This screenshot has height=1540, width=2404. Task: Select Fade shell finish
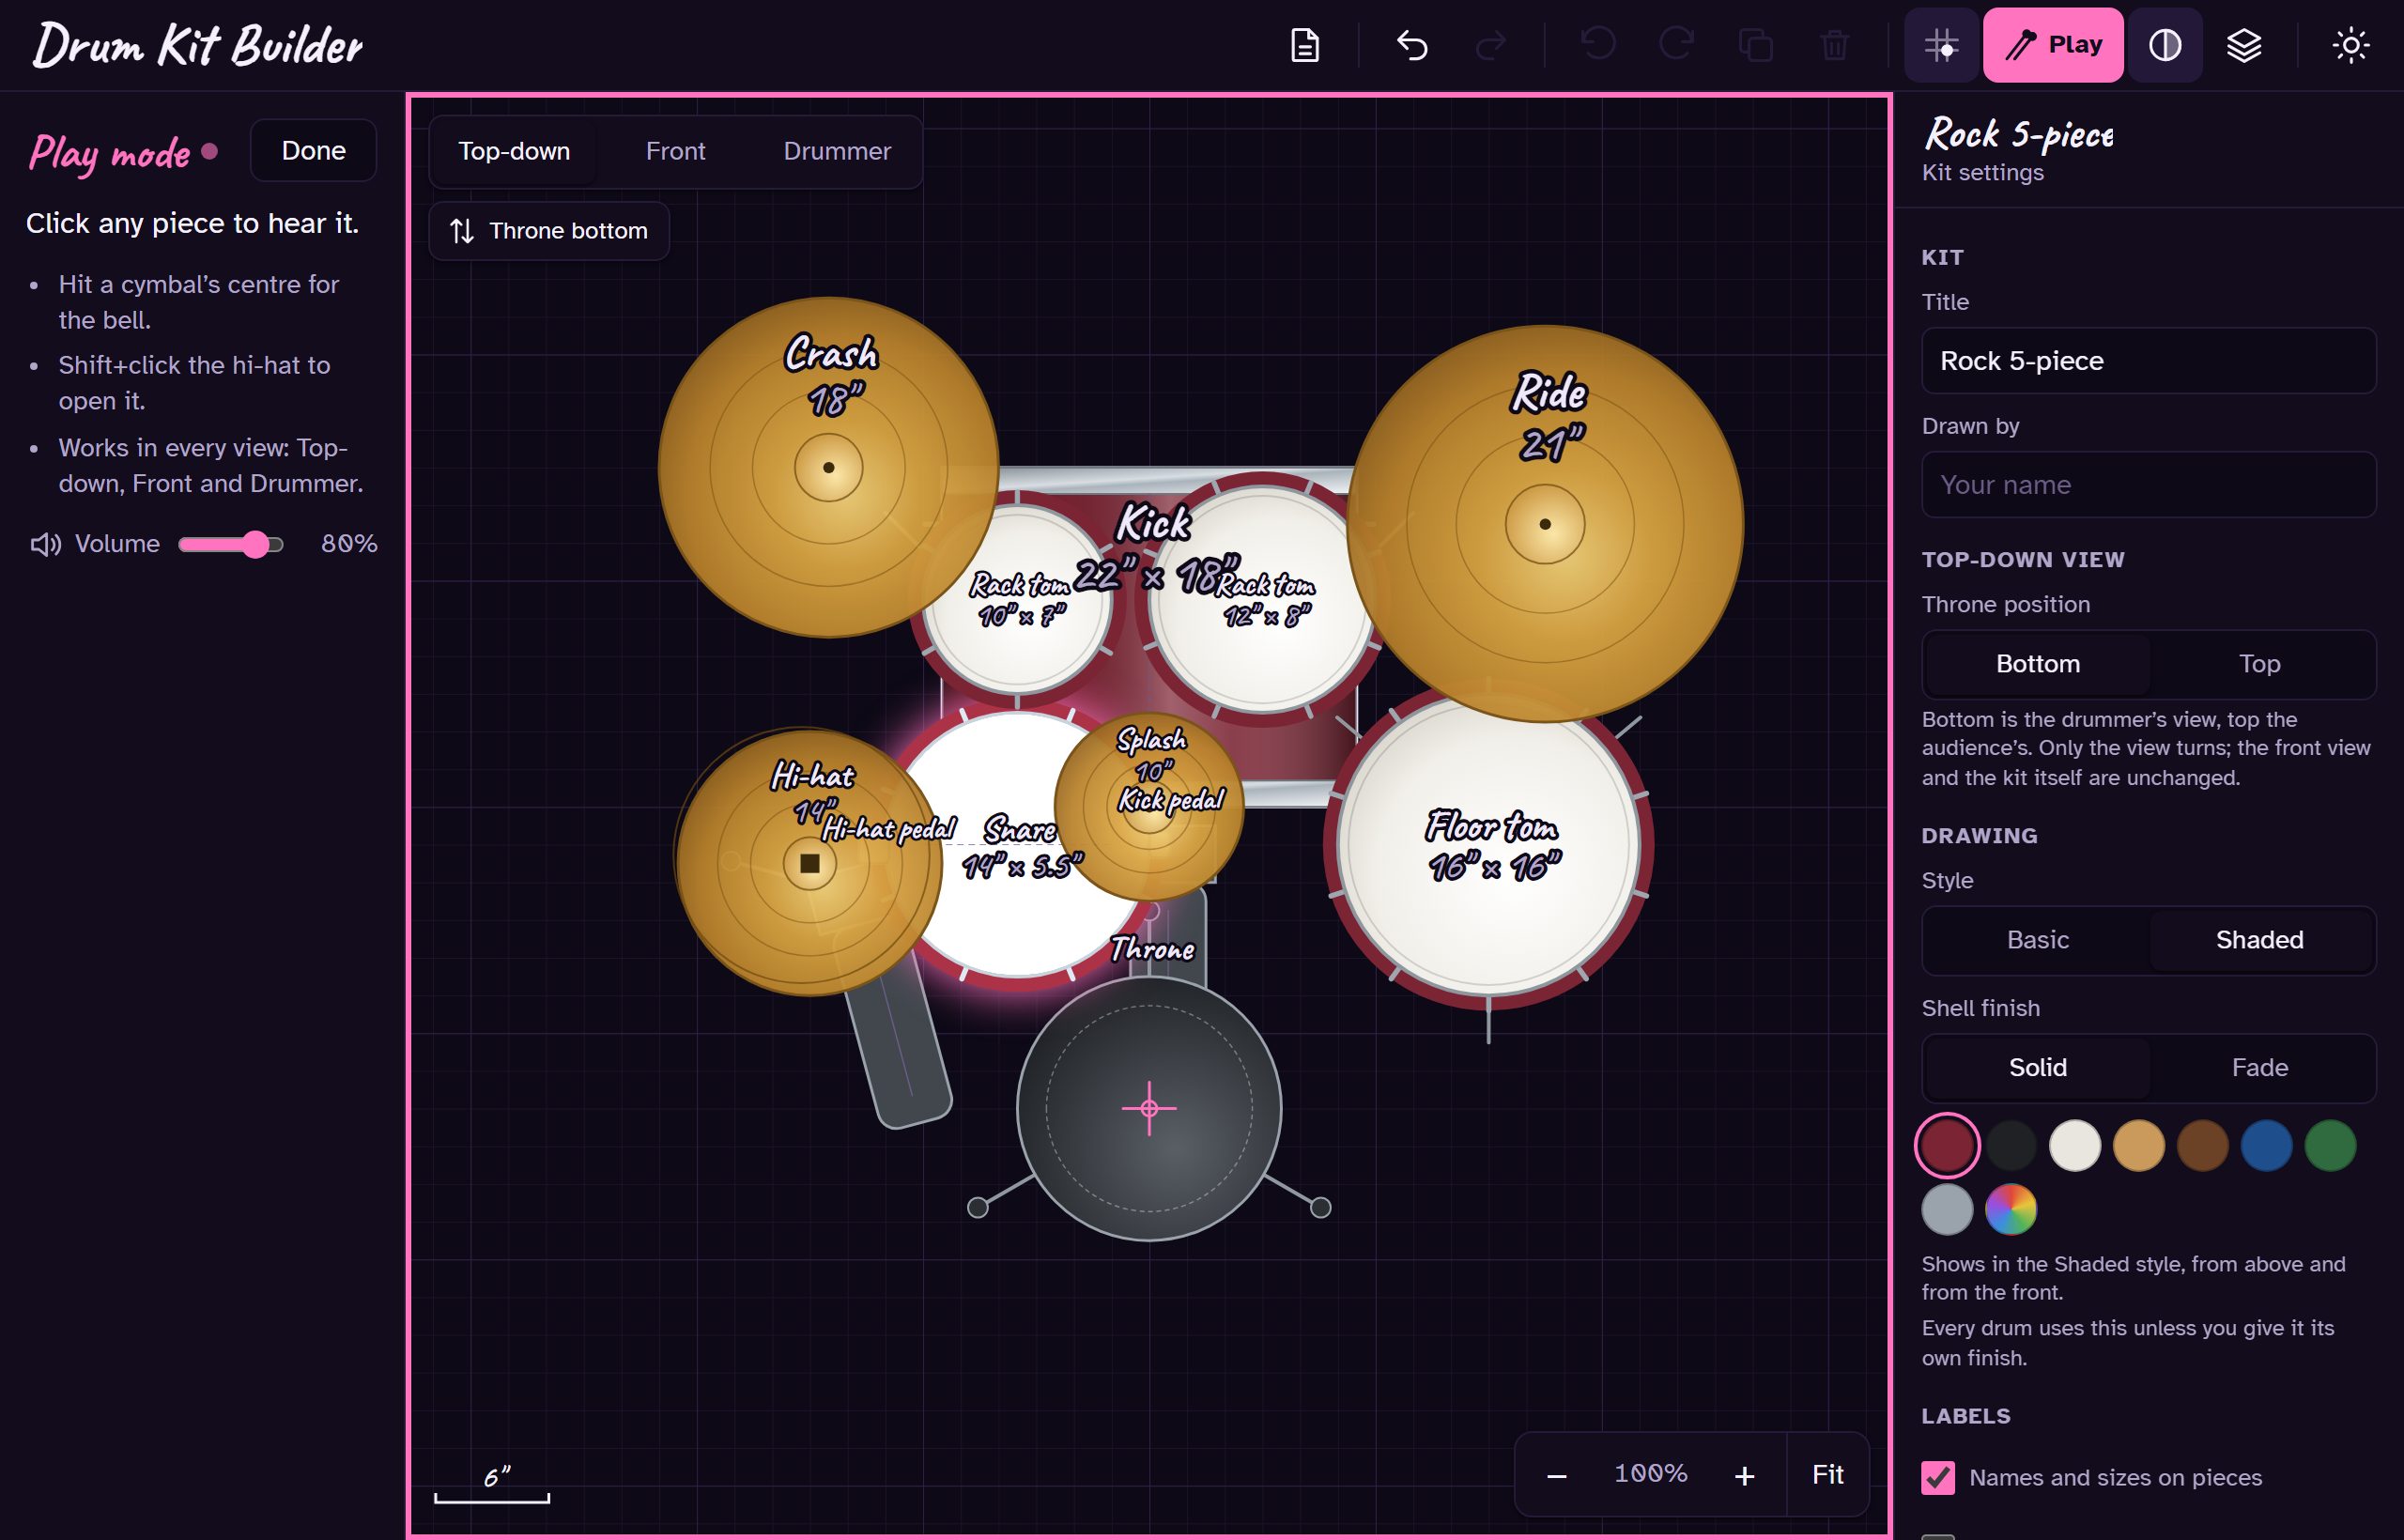point(2260,1068)
